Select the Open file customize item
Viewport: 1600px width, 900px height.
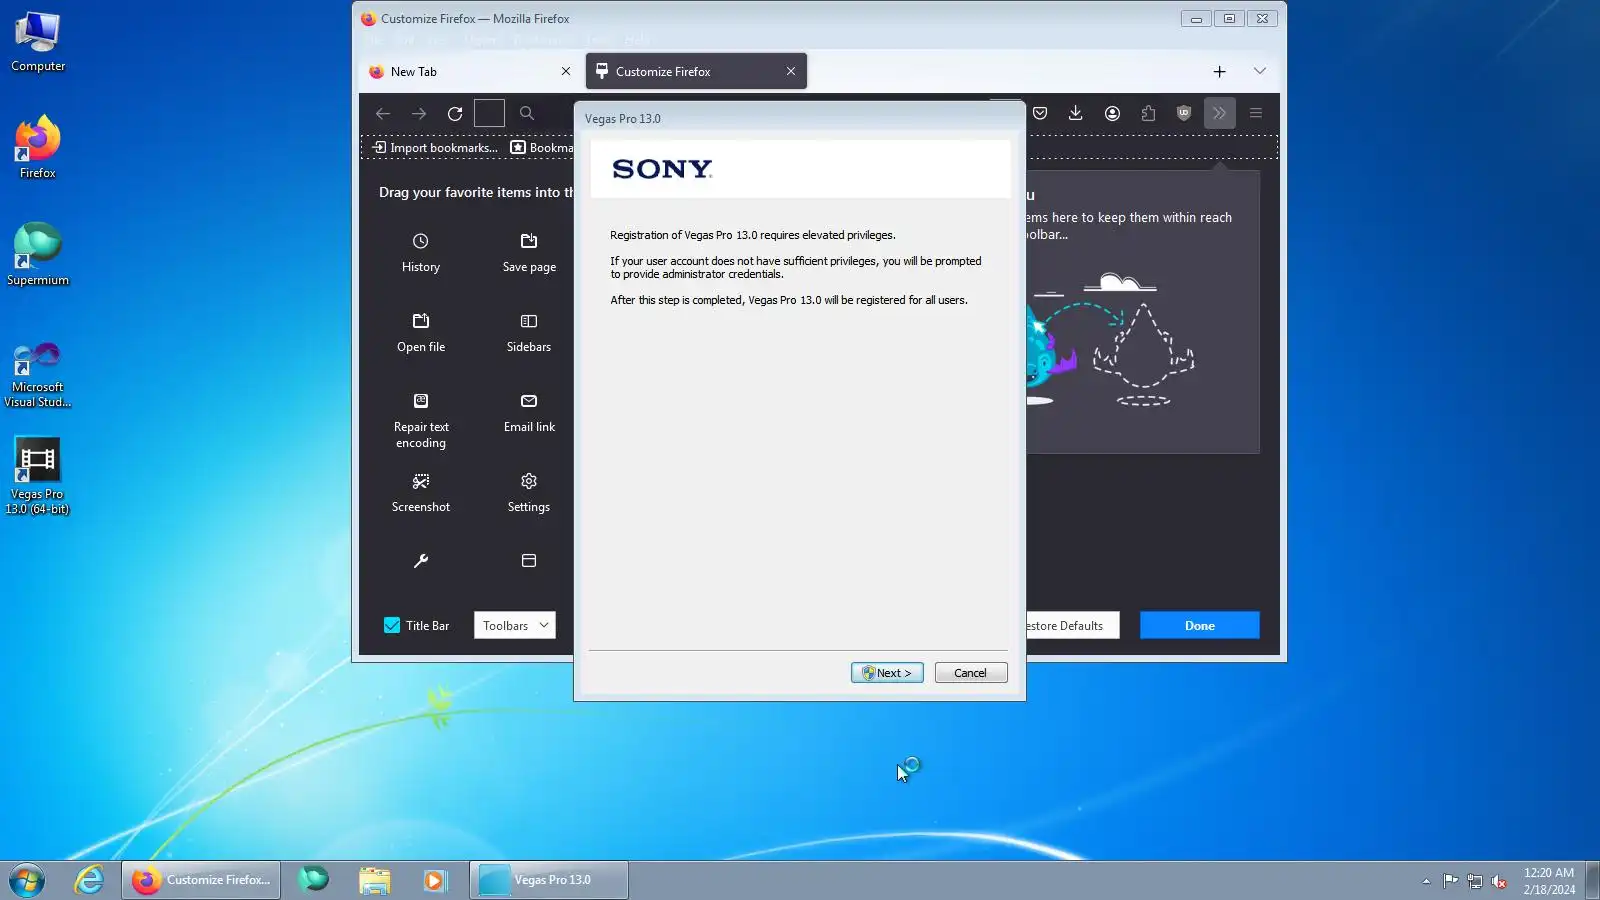tap(421, 332)
